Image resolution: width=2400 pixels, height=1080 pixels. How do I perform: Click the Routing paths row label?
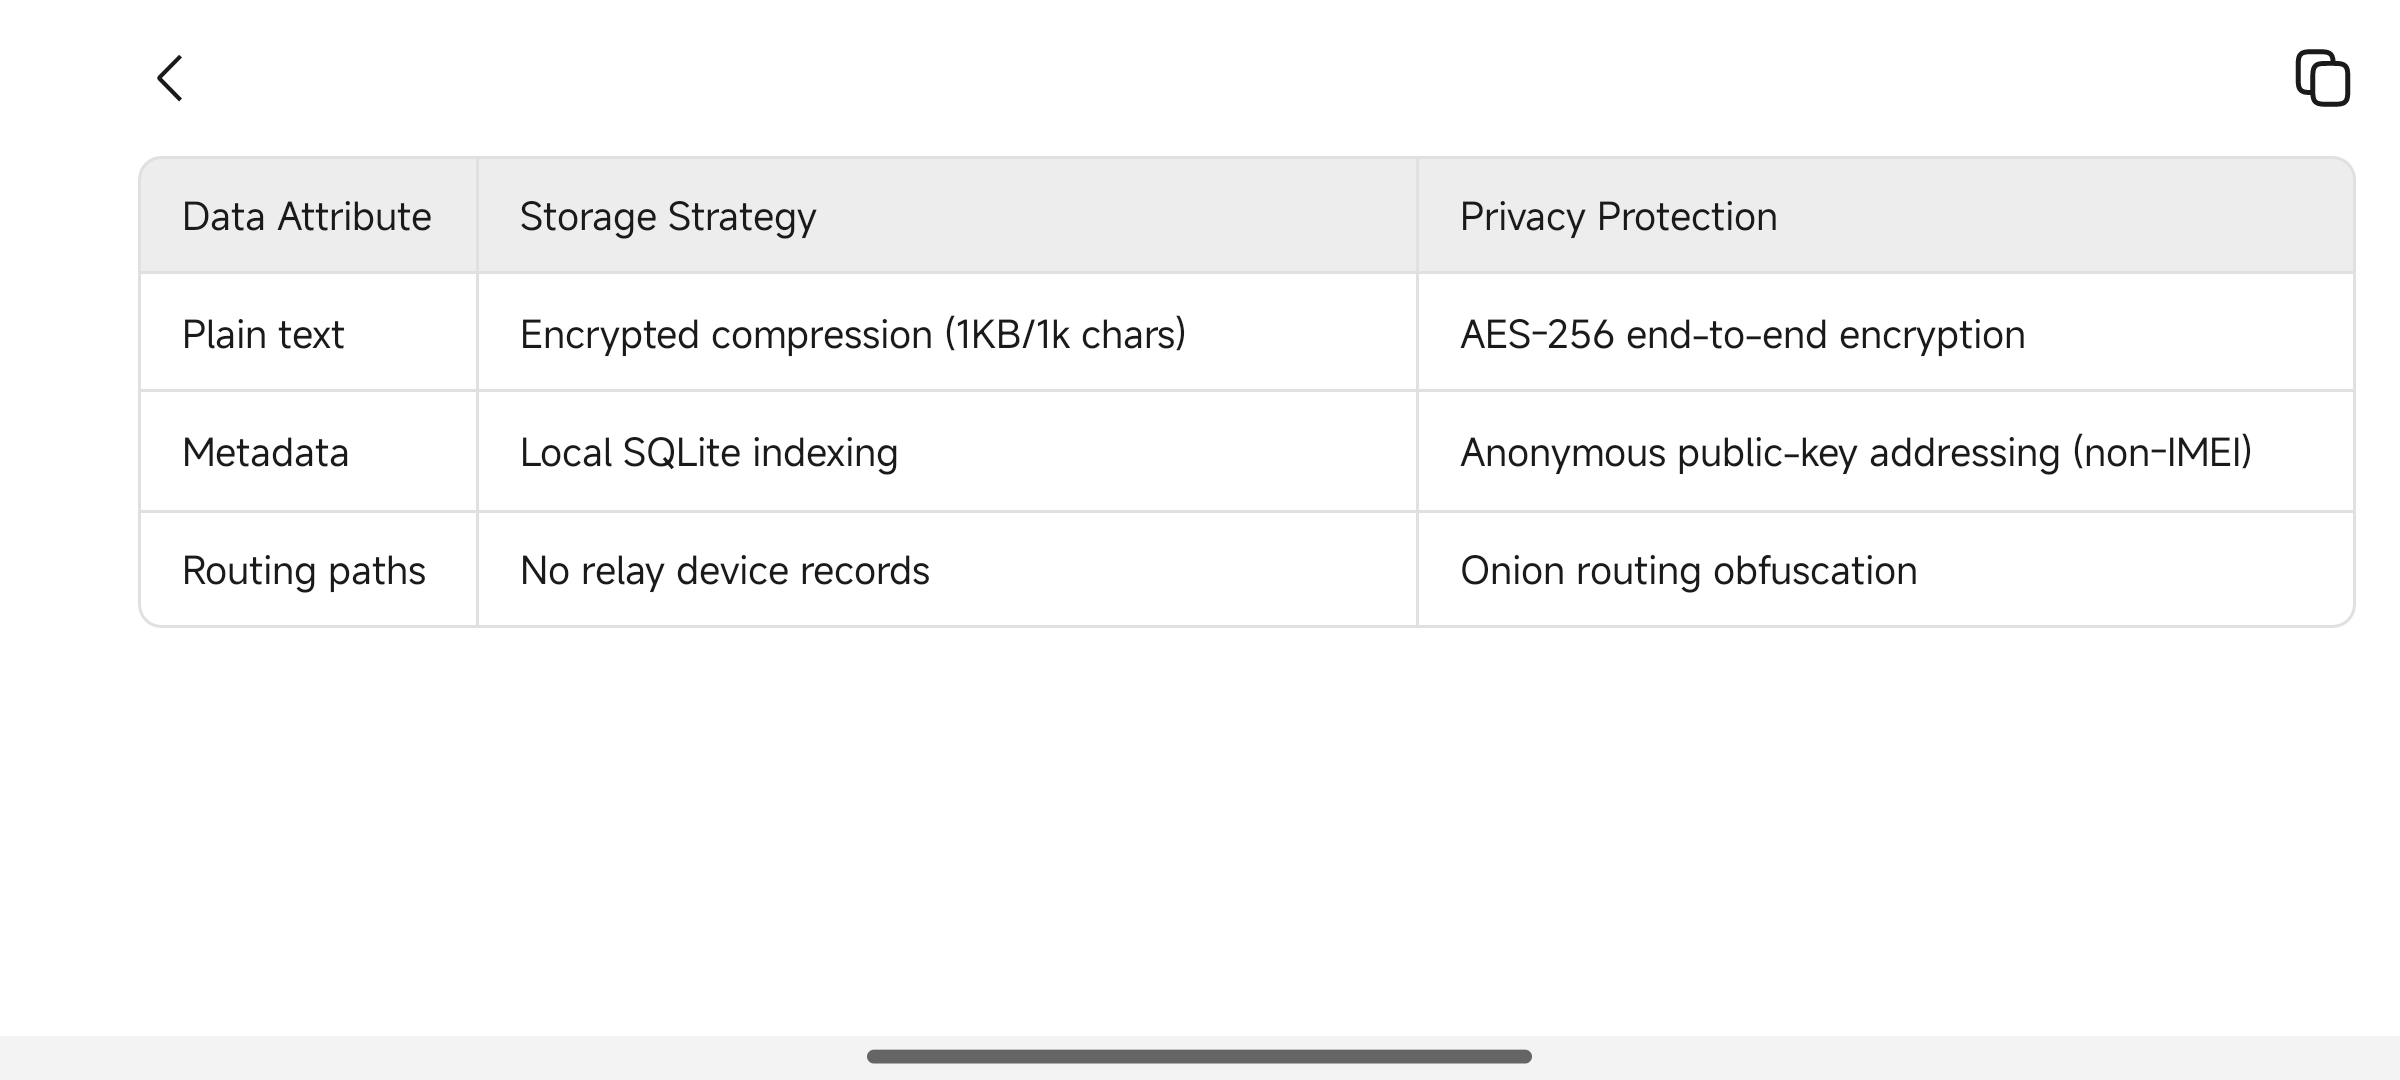point(304,570)
